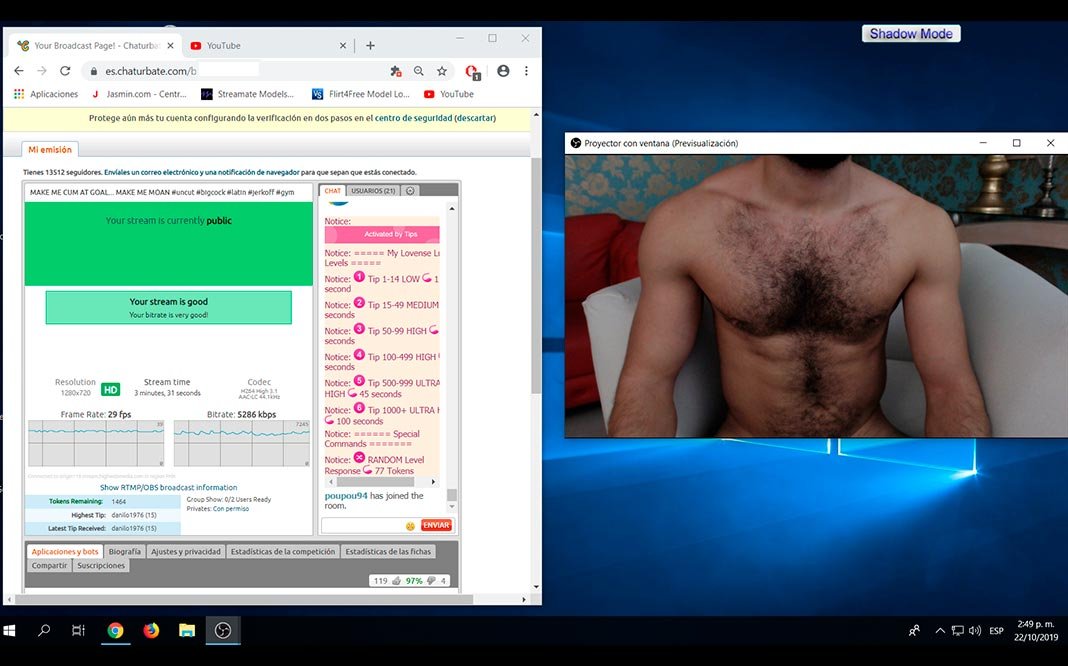This screenshot has height=666, width=1068.
Task: Click the Chrome back arrow
Action: pyautogui.click(x=18, y=71)
